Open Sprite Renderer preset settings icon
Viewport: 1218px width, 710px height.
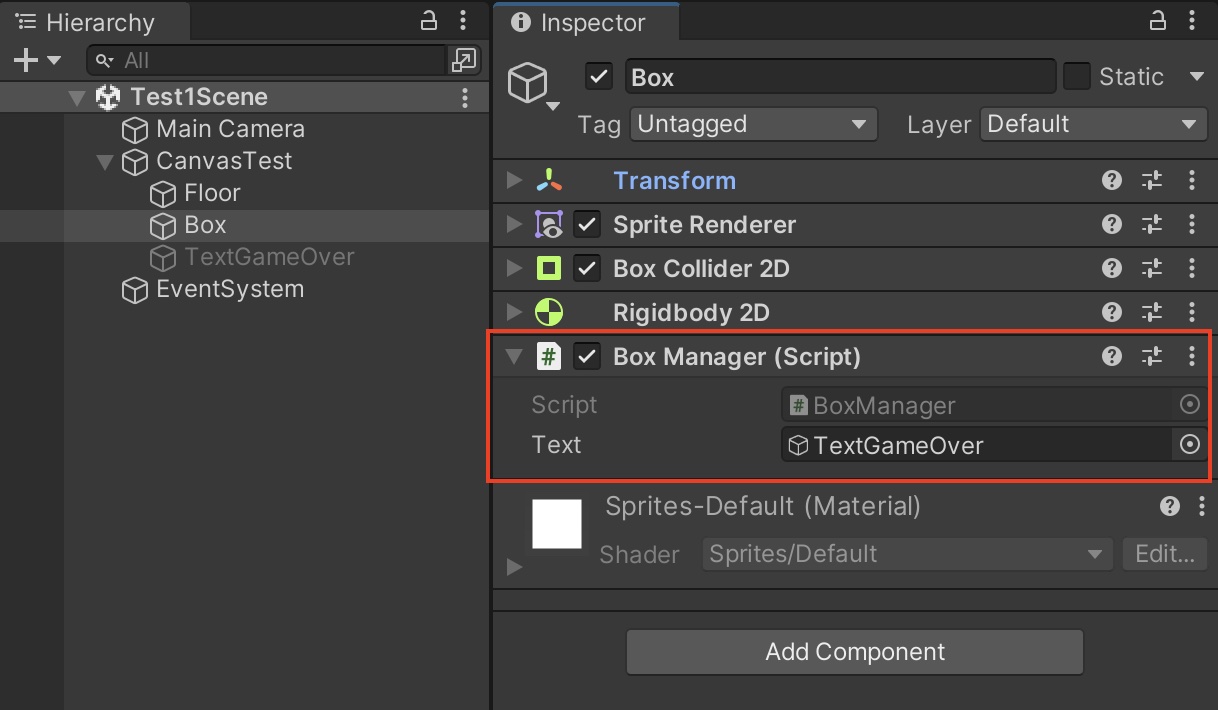click(1152, 225)
